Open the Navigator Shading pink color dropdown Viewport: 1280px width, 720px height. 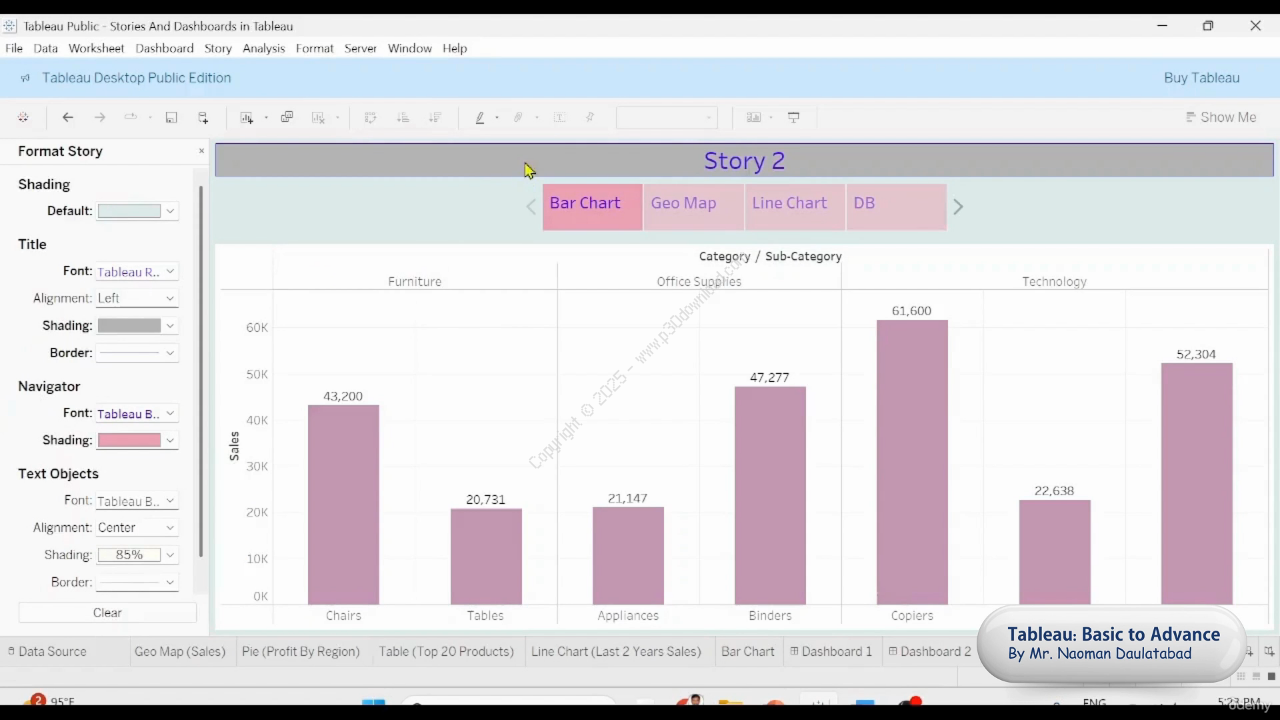137,440
